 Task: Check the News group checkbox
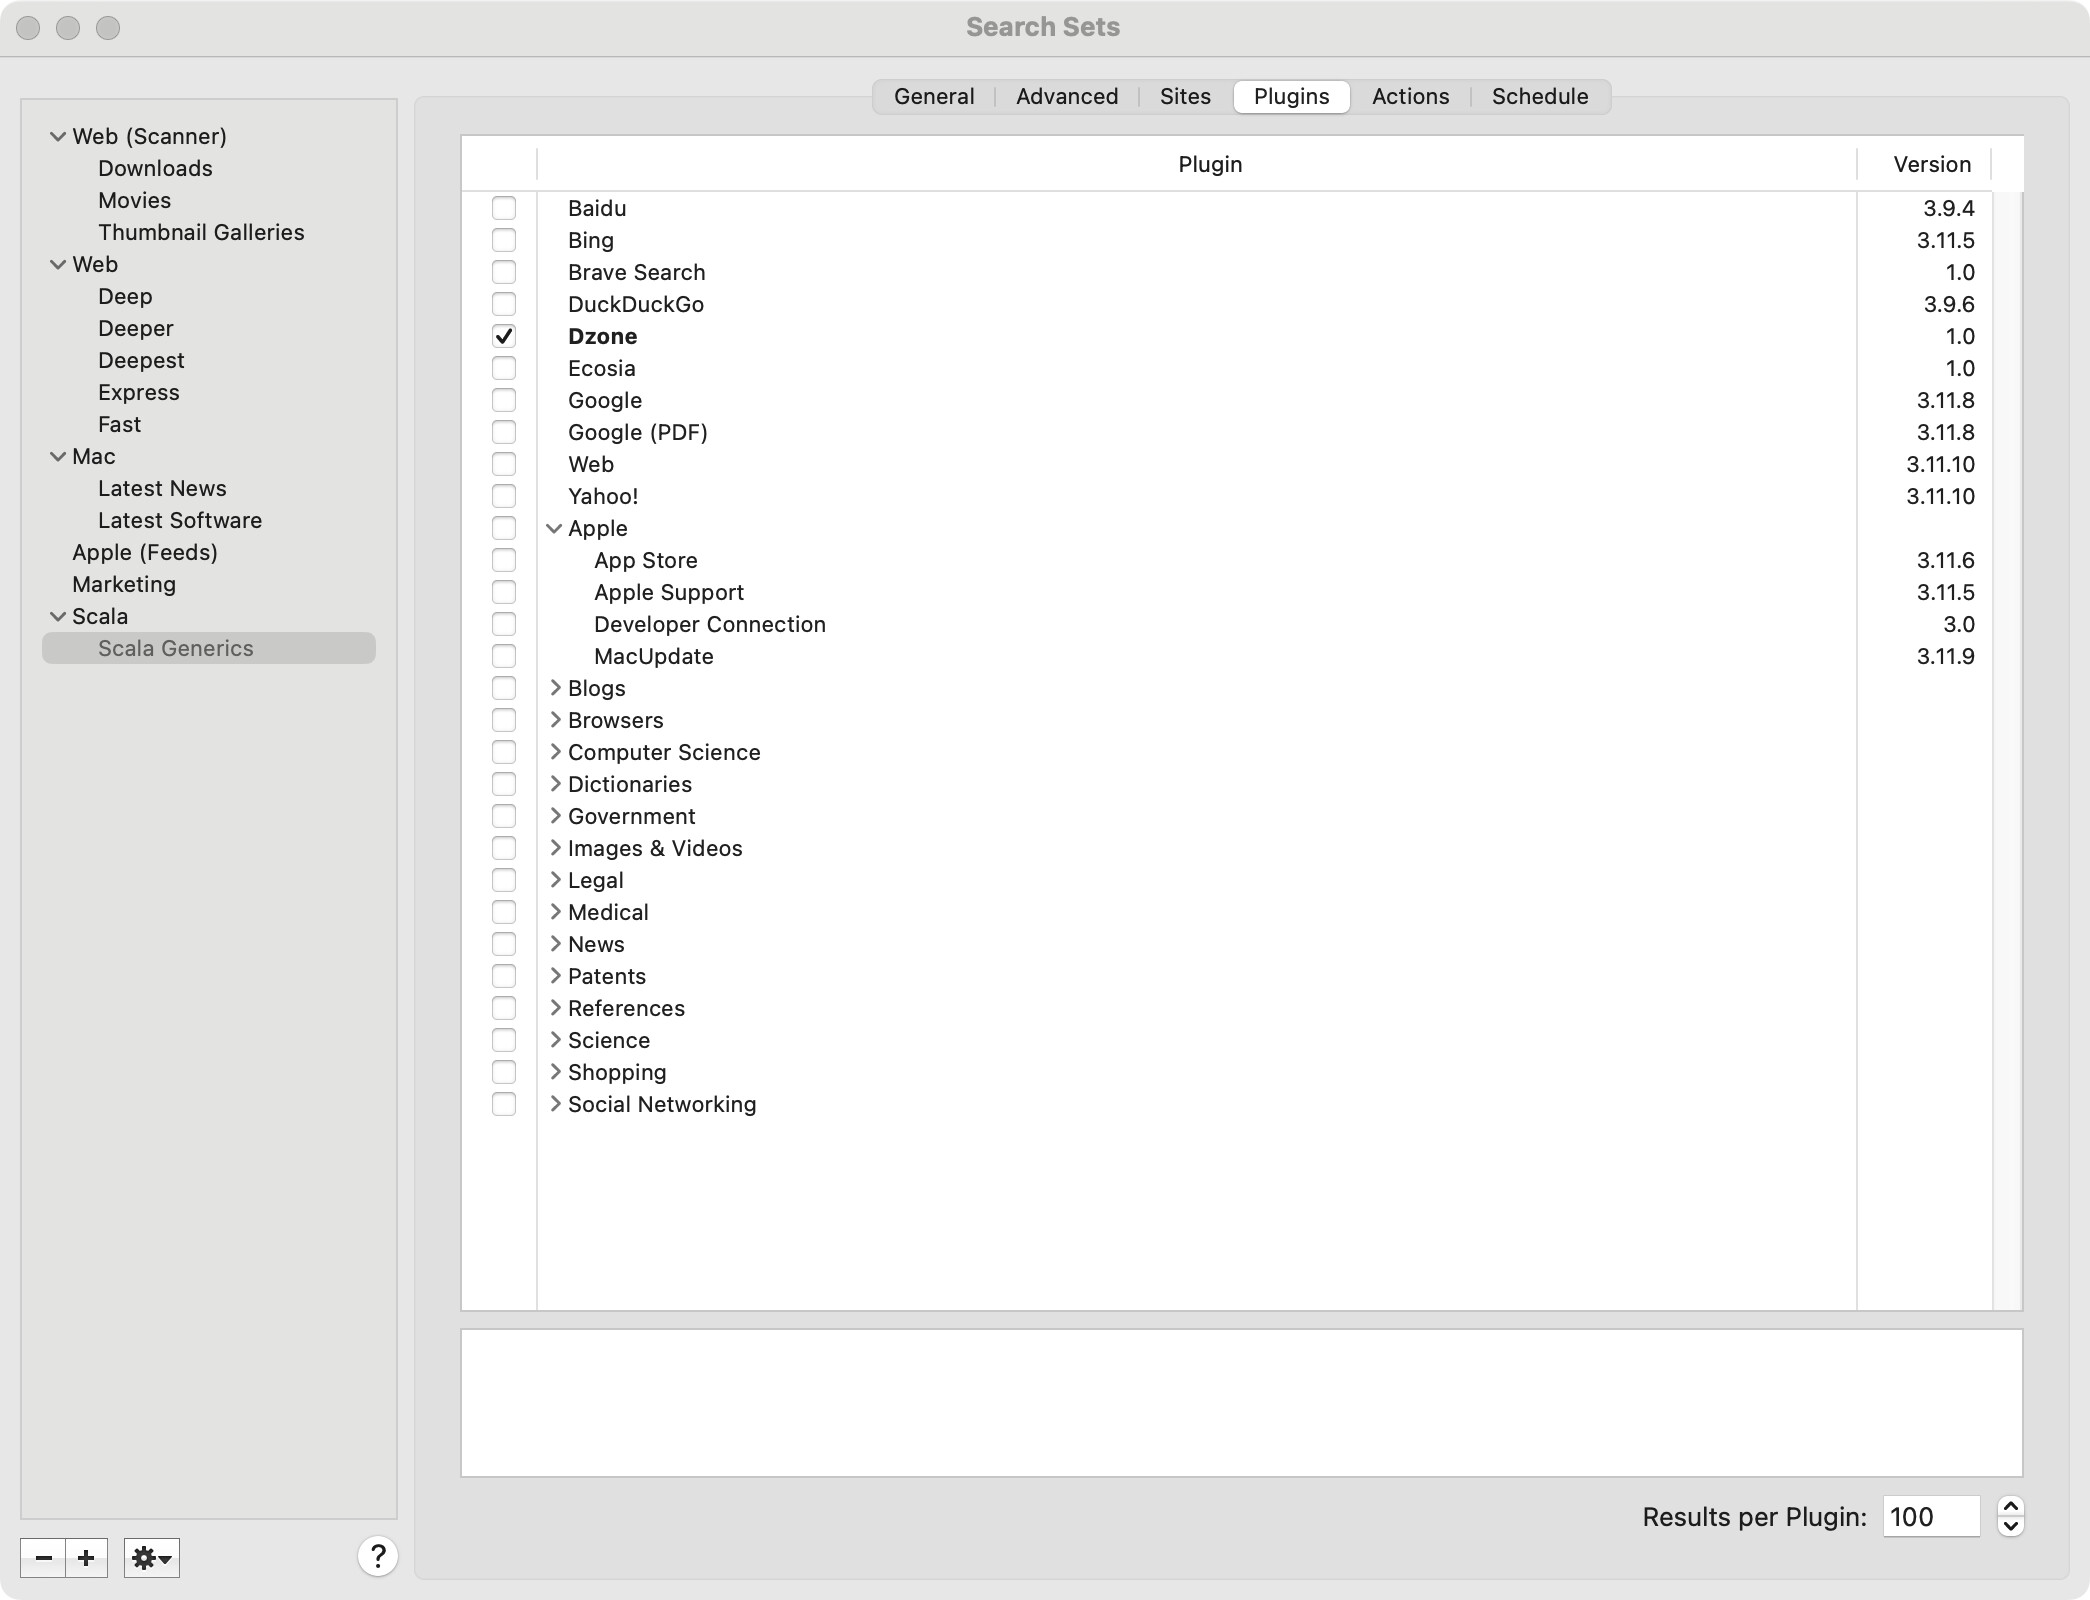click(x=504, y=944)
